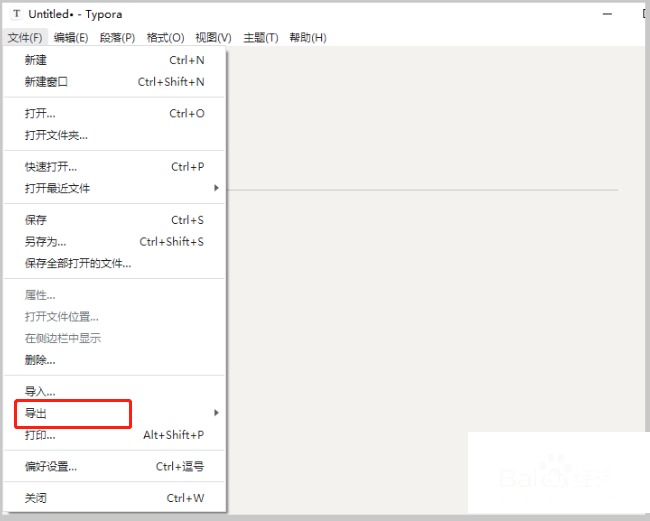
Task: Select 新建窗口 menu entry
Action: [114, 82]
